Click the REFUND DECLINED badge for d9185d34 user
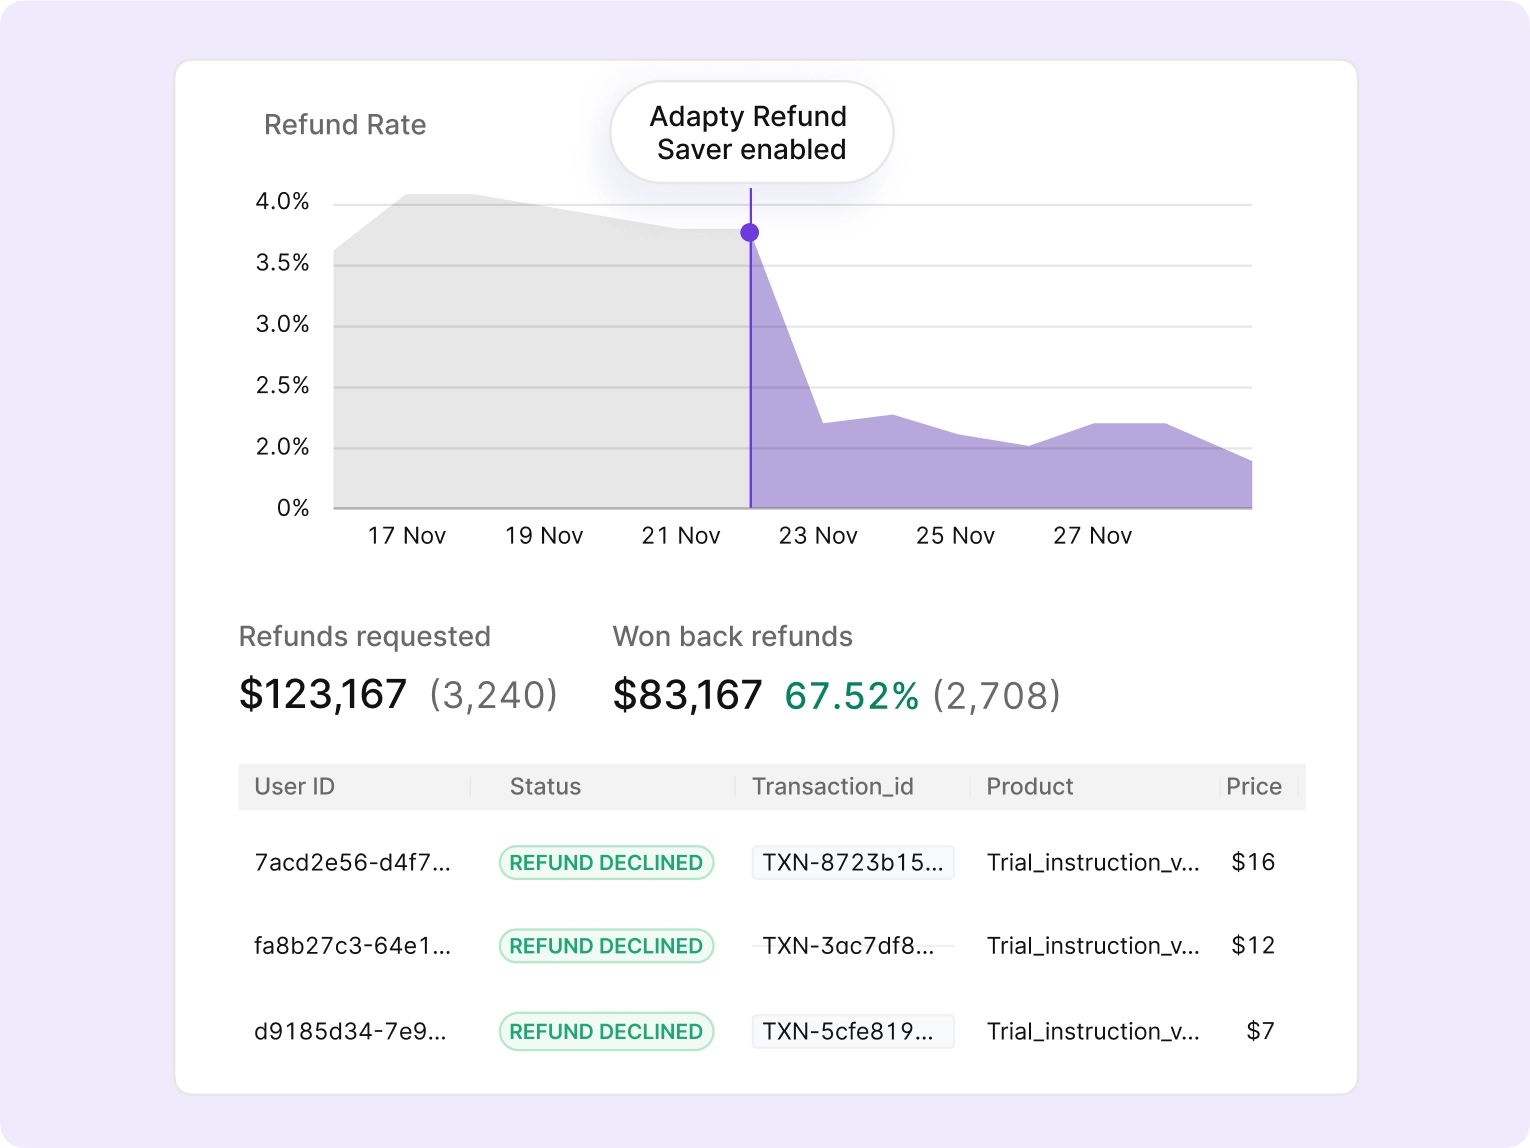This screenshot has width=1530, height=1148. pos(606,1032)
